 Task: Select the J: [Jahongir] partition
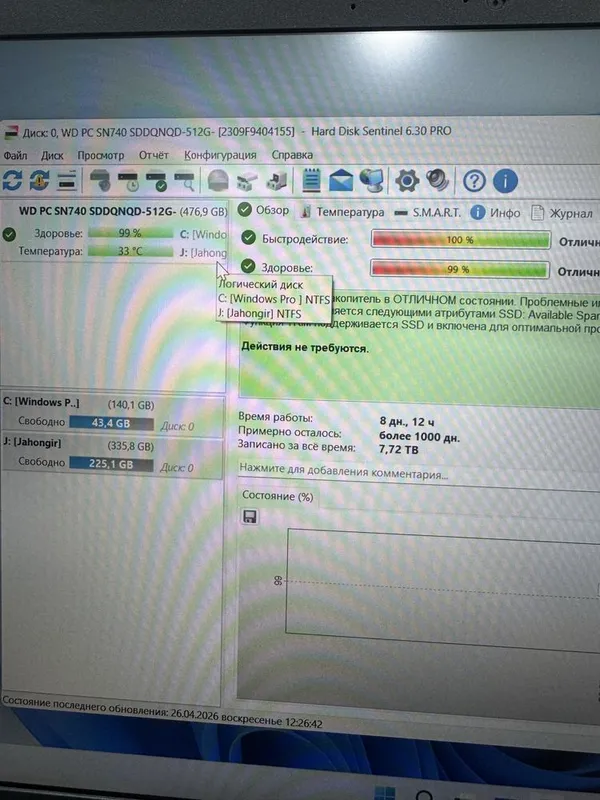(112, 457)
